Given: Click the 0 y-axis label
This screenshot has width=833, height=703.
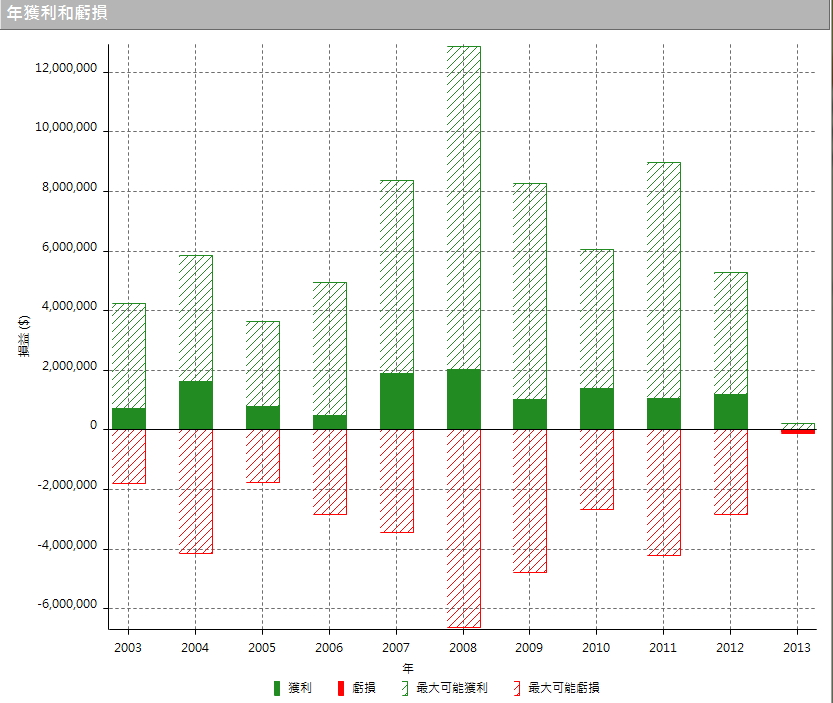Looking at the screenshot, I should [x=94, y=425].
